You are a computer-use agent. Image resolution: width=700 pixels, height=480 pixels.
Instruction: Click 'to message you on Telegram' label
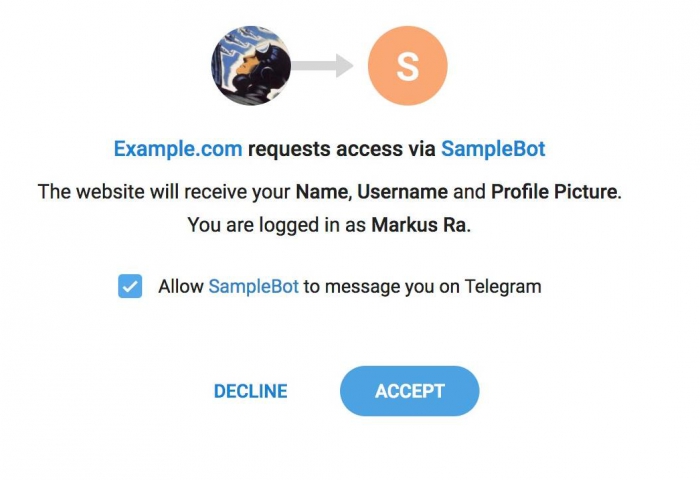pos(422,287)
